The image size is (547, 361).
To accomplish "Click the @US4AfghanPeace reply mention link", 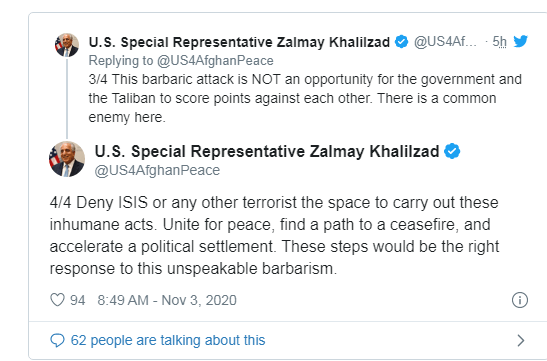I will click(x=215, y=61).
